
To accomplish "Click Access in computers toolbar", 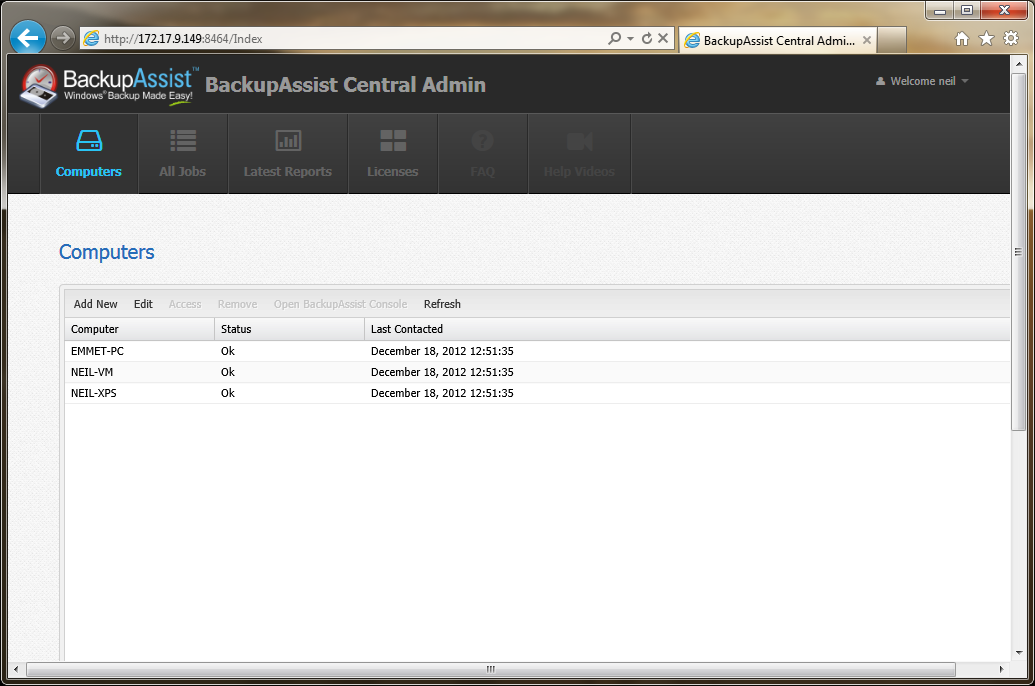I will click(185, 304).
